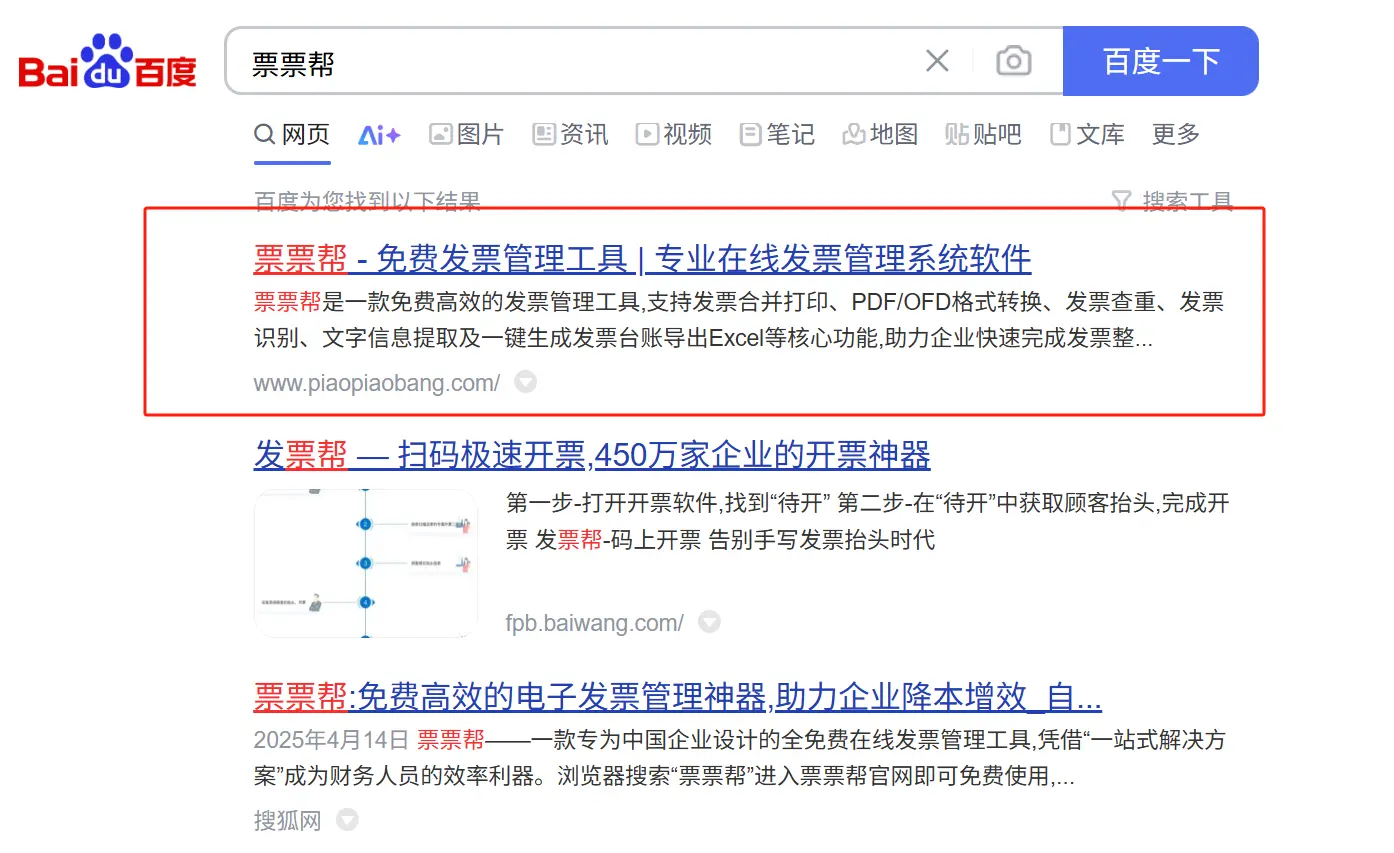Click the 百度一下 search button
The image size is (1394, 853).
pyautogui.click(x=1160, y=62)
